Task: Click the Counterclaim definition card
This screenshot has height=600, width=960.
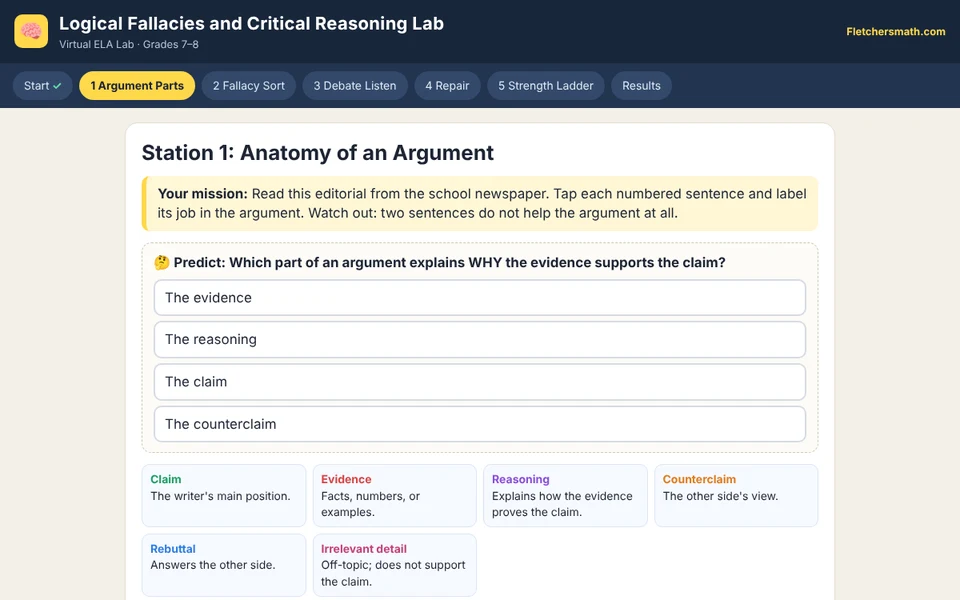Action: point(736,495)
